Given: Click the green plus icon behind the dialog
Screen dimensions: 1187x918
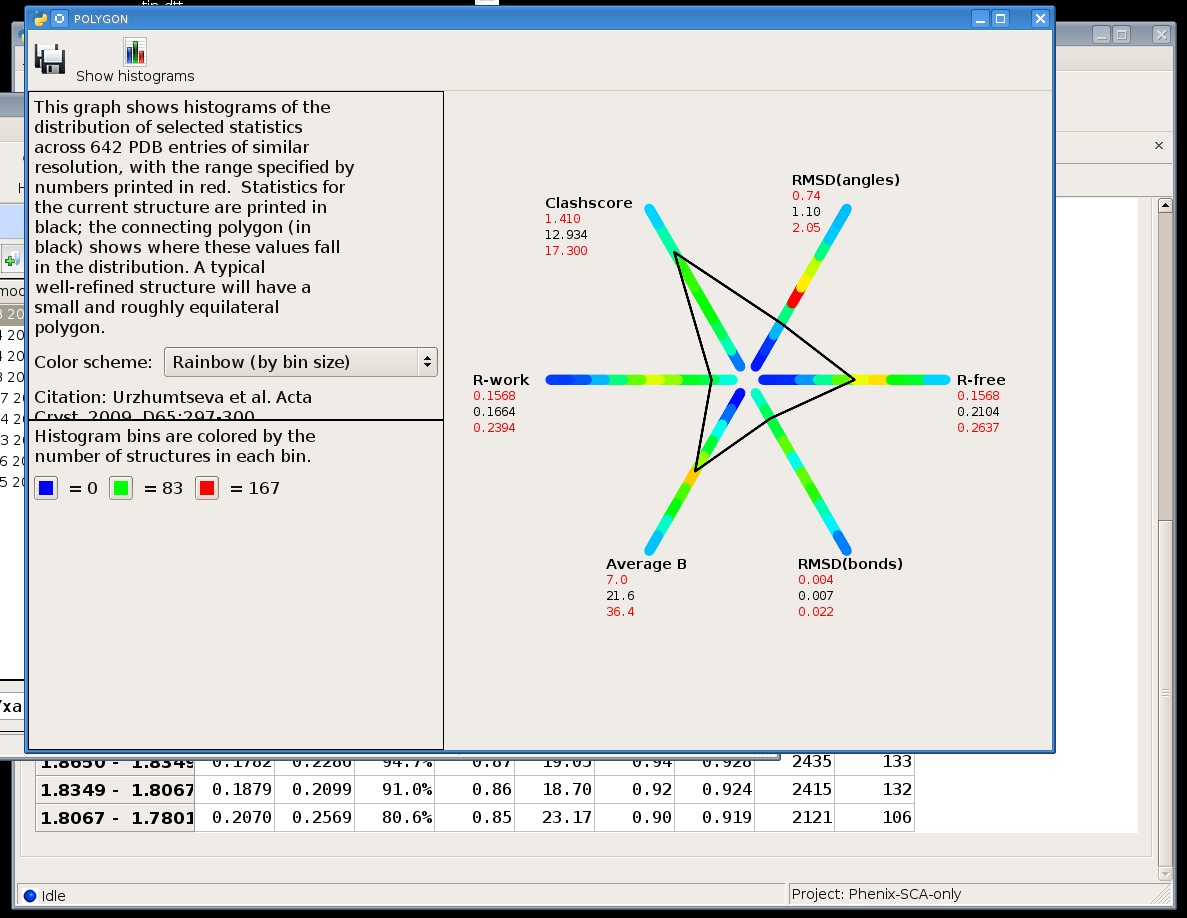Looking at the screenshot, I should coord(11,260).
